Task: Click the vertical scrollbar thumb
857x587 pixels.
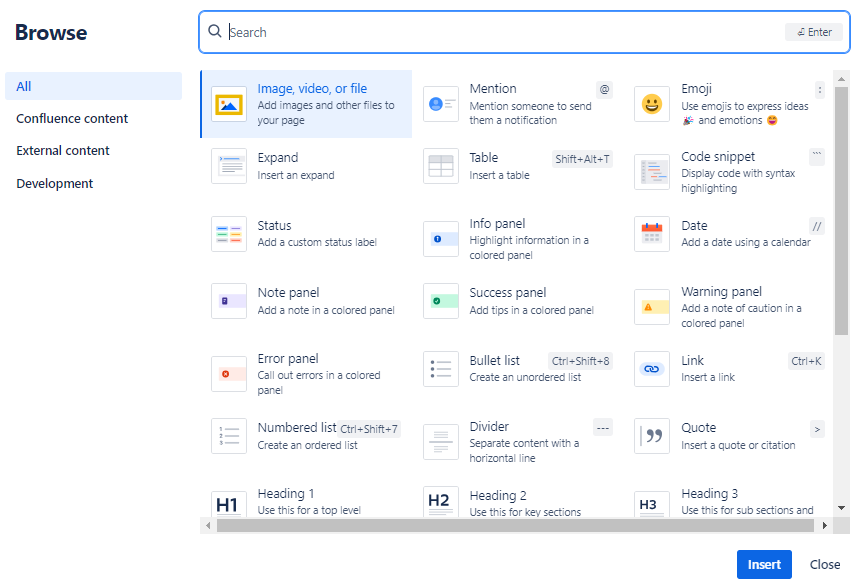Action: 841,211
